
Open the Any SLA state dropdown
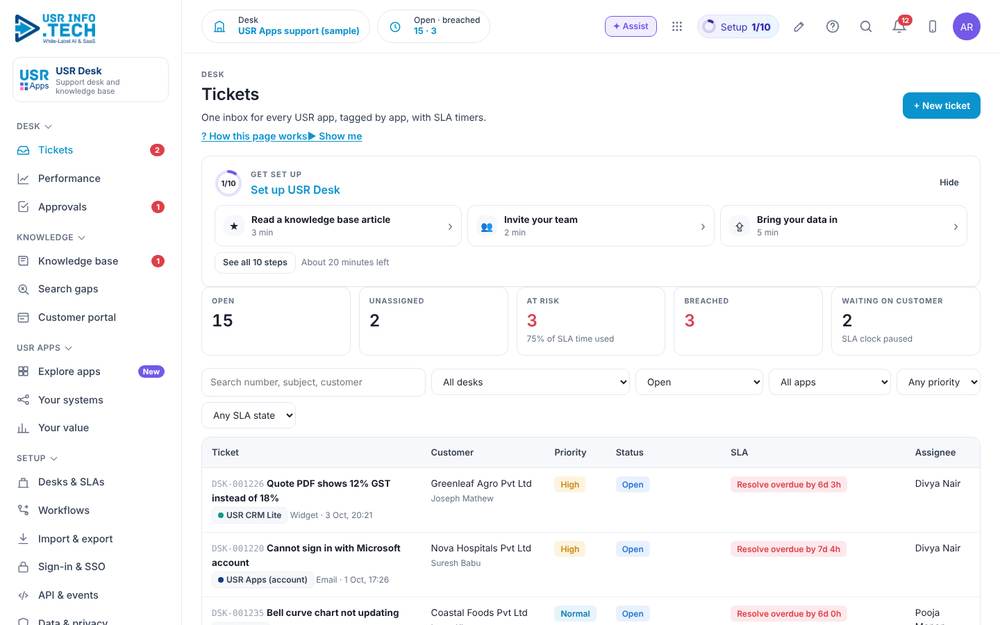pos(249,415)
